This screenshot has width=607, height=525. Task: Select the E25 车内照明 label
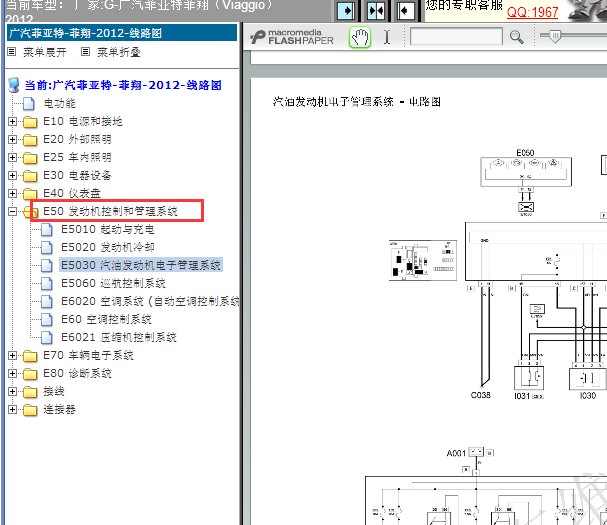click(77, 158)
